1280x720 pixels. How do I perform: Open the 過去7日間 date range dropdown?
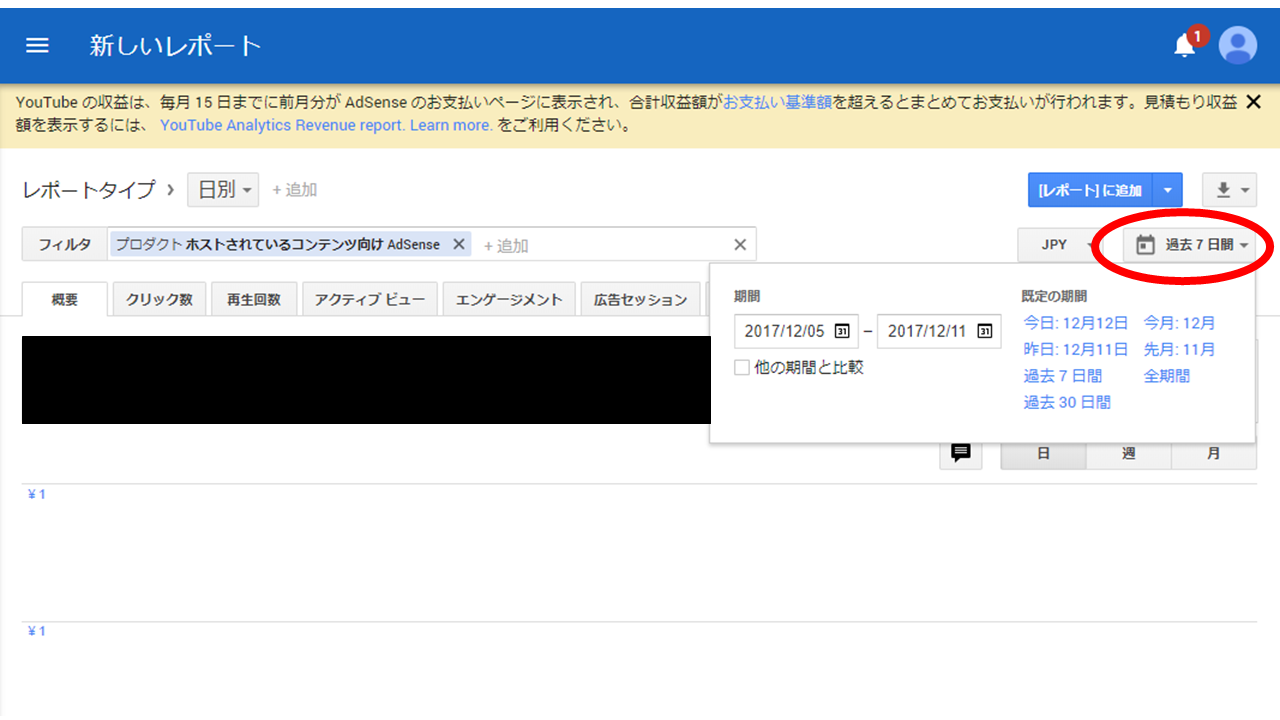pyautogui.click(x=1191, y=245)
